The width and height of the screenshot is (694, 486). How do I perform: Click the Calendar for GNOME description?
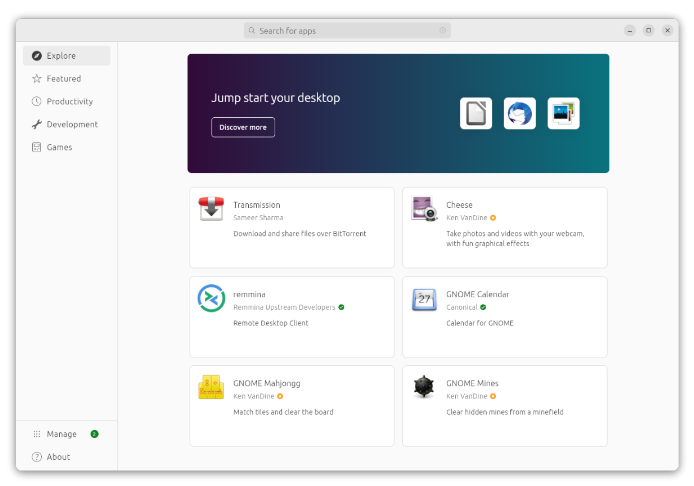pyautogui.click(x=480, y=323)
